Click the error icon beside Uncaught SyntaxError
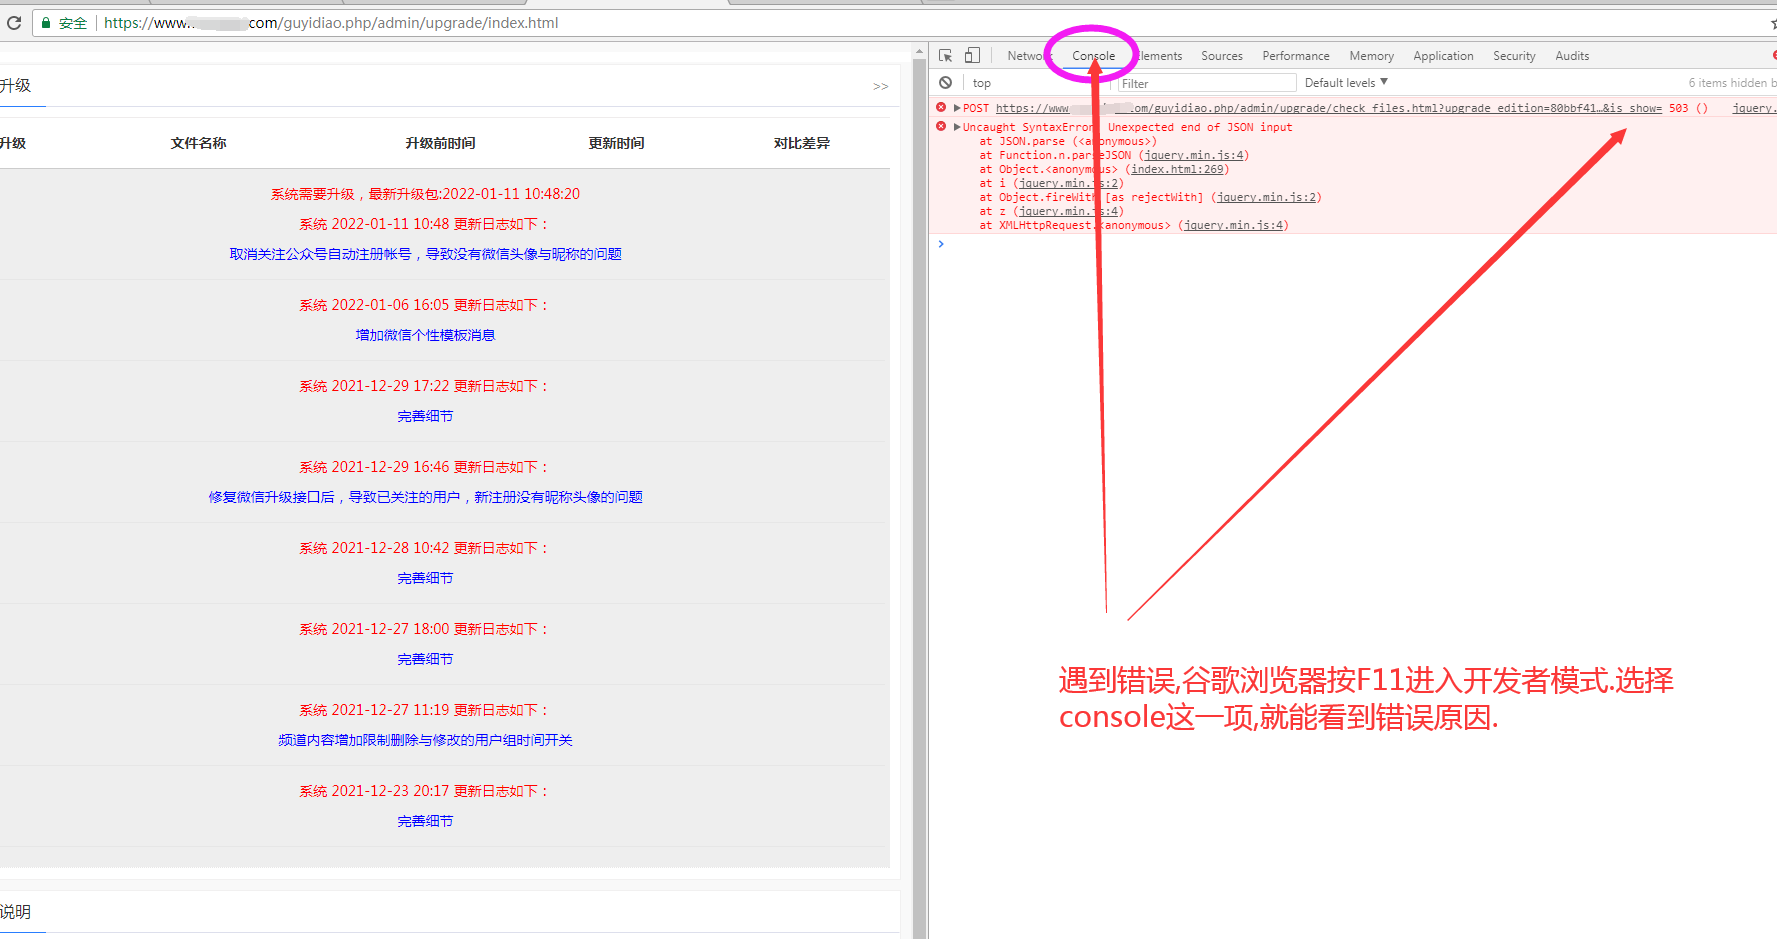This screenshot has height=939, width=1777. 941,127
